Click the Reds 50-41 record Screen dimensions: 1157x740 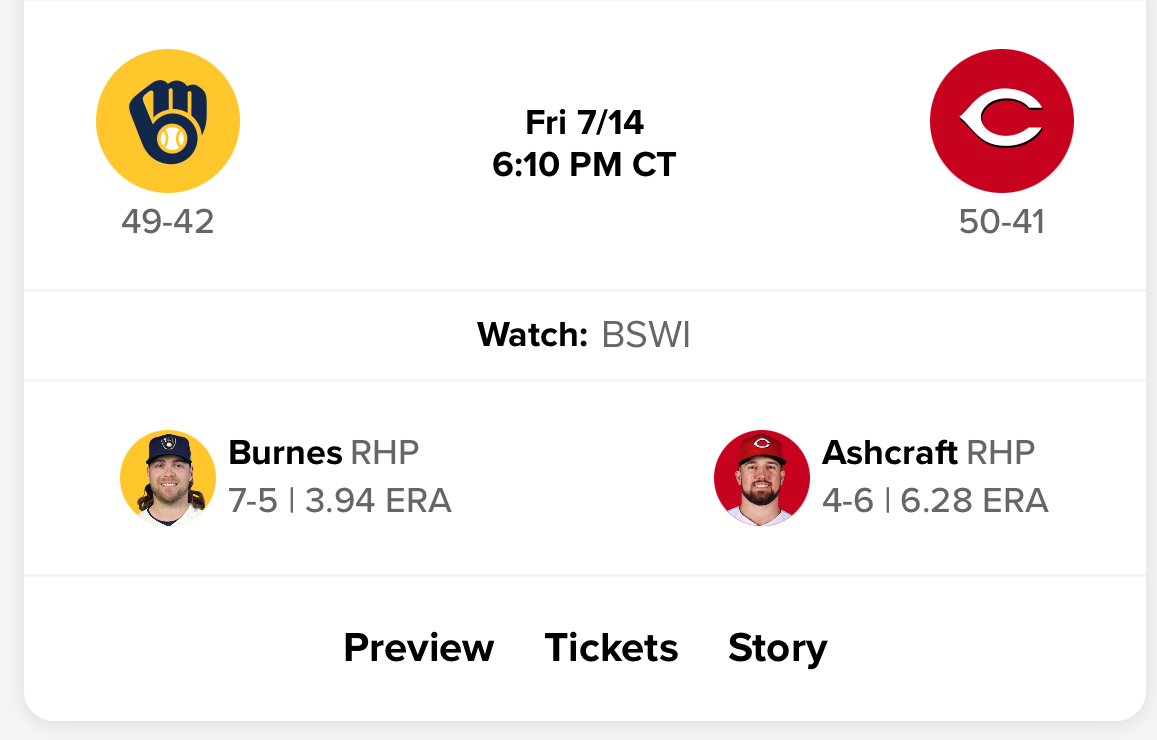[1001, 221]
